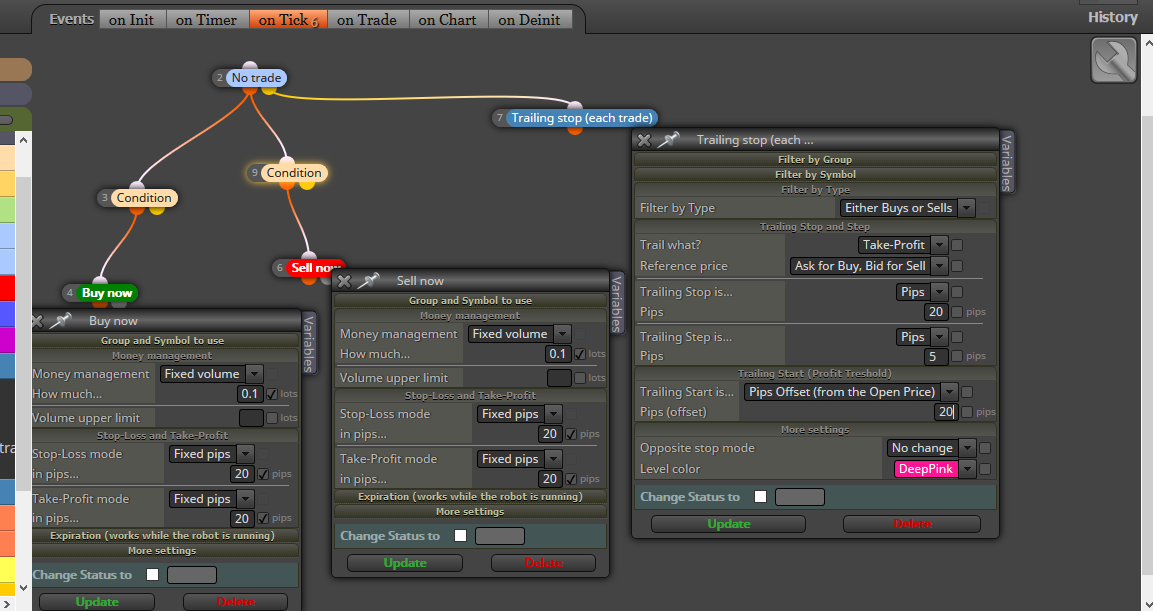Expand Filter by Symbol section
This screenshot has width=1153, height=611.
pyautogui.click(x=815, y=174)
